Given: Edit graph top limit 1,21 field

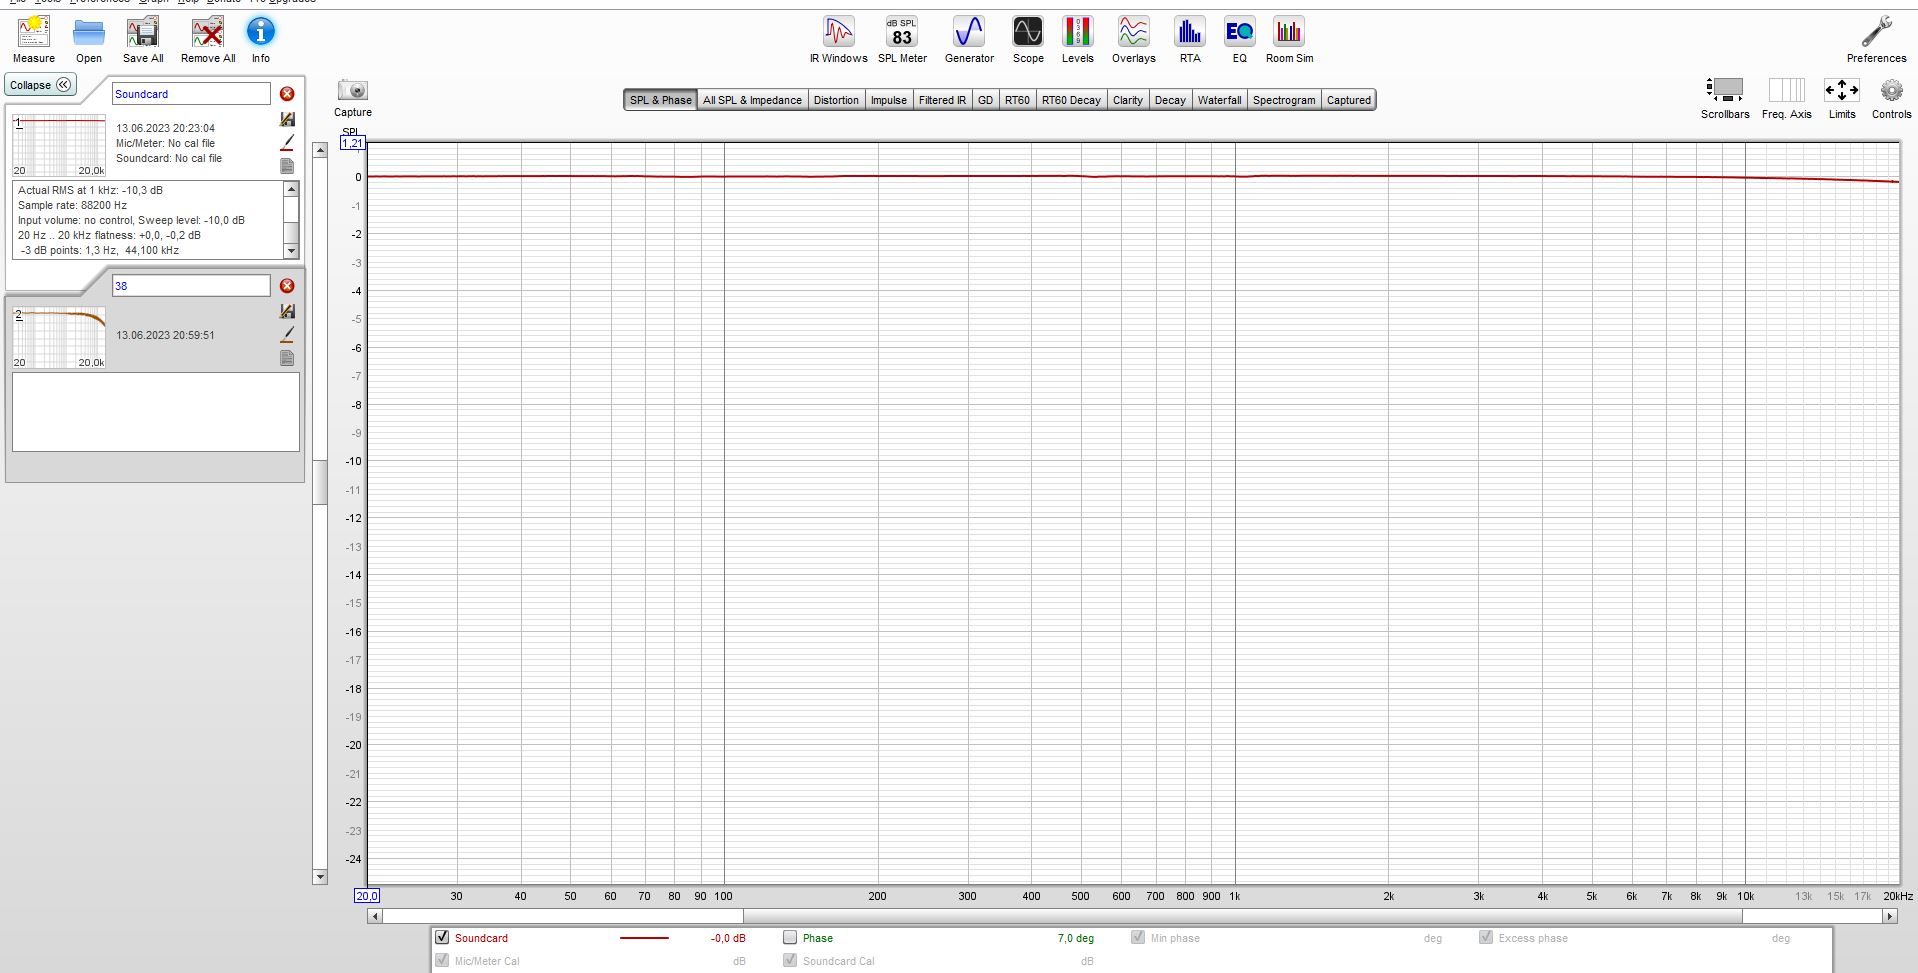Looking at the screenshot, I should point(352,143).
